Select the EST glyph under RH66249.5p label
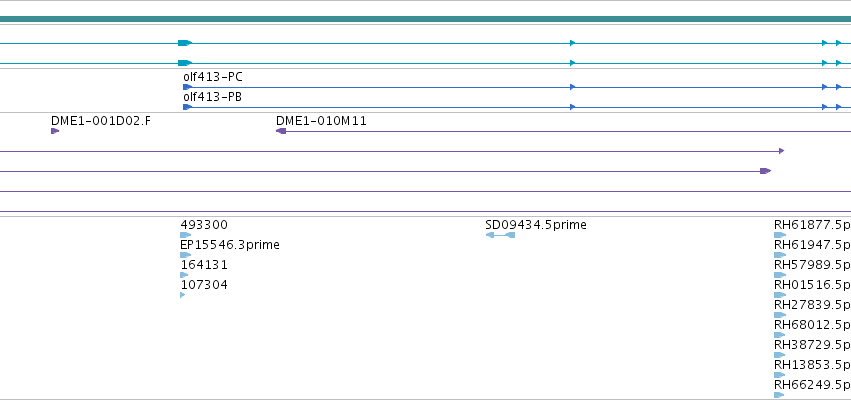The image size is (851, 400). (779, 396)
